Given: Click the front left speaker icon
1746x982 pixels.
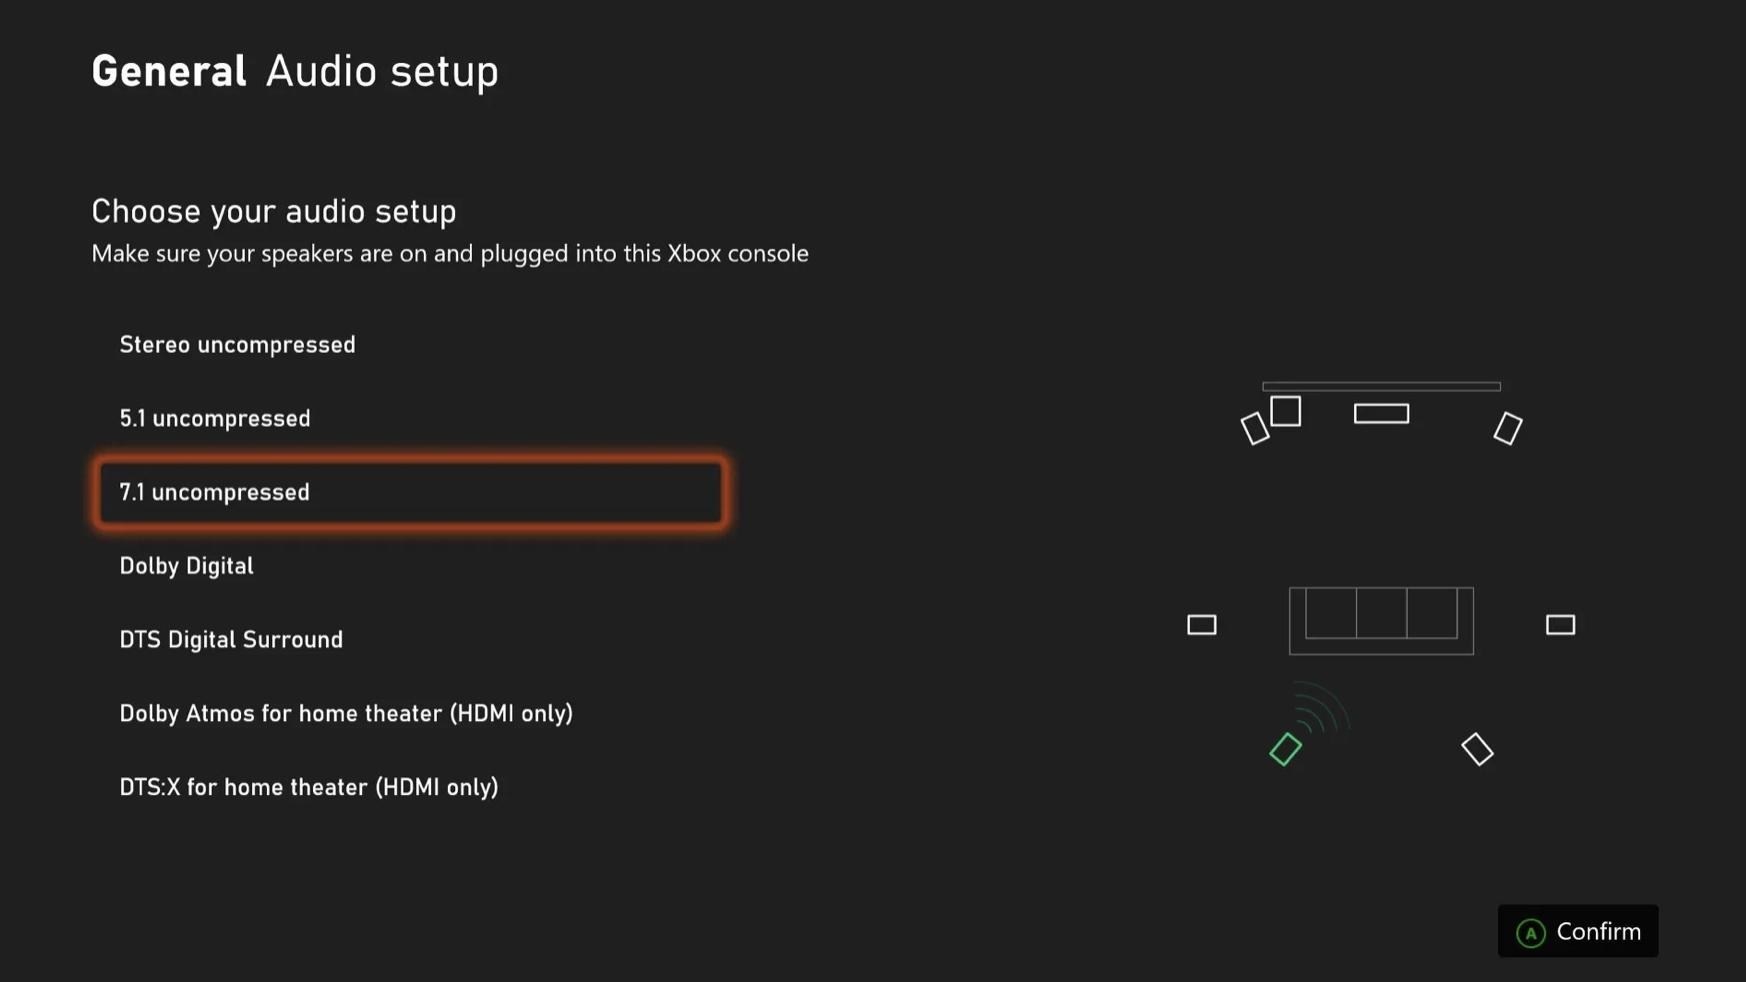Looking at the screenshot, I should (x=1255, y=429).
